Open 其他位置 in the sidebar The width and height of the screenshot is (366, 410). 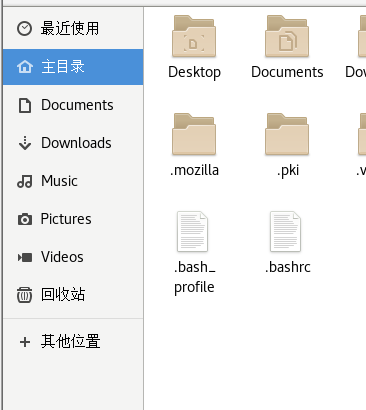tap(73, 342)
